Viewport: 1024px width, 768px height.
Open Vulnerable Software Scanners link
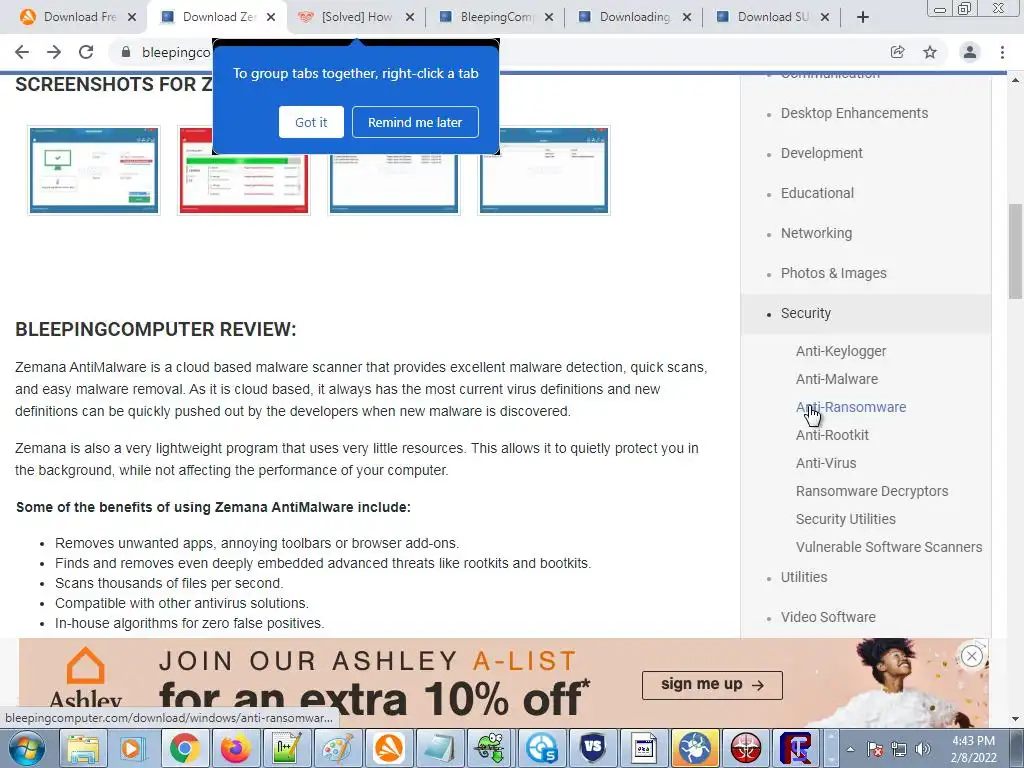pos(889,547)
